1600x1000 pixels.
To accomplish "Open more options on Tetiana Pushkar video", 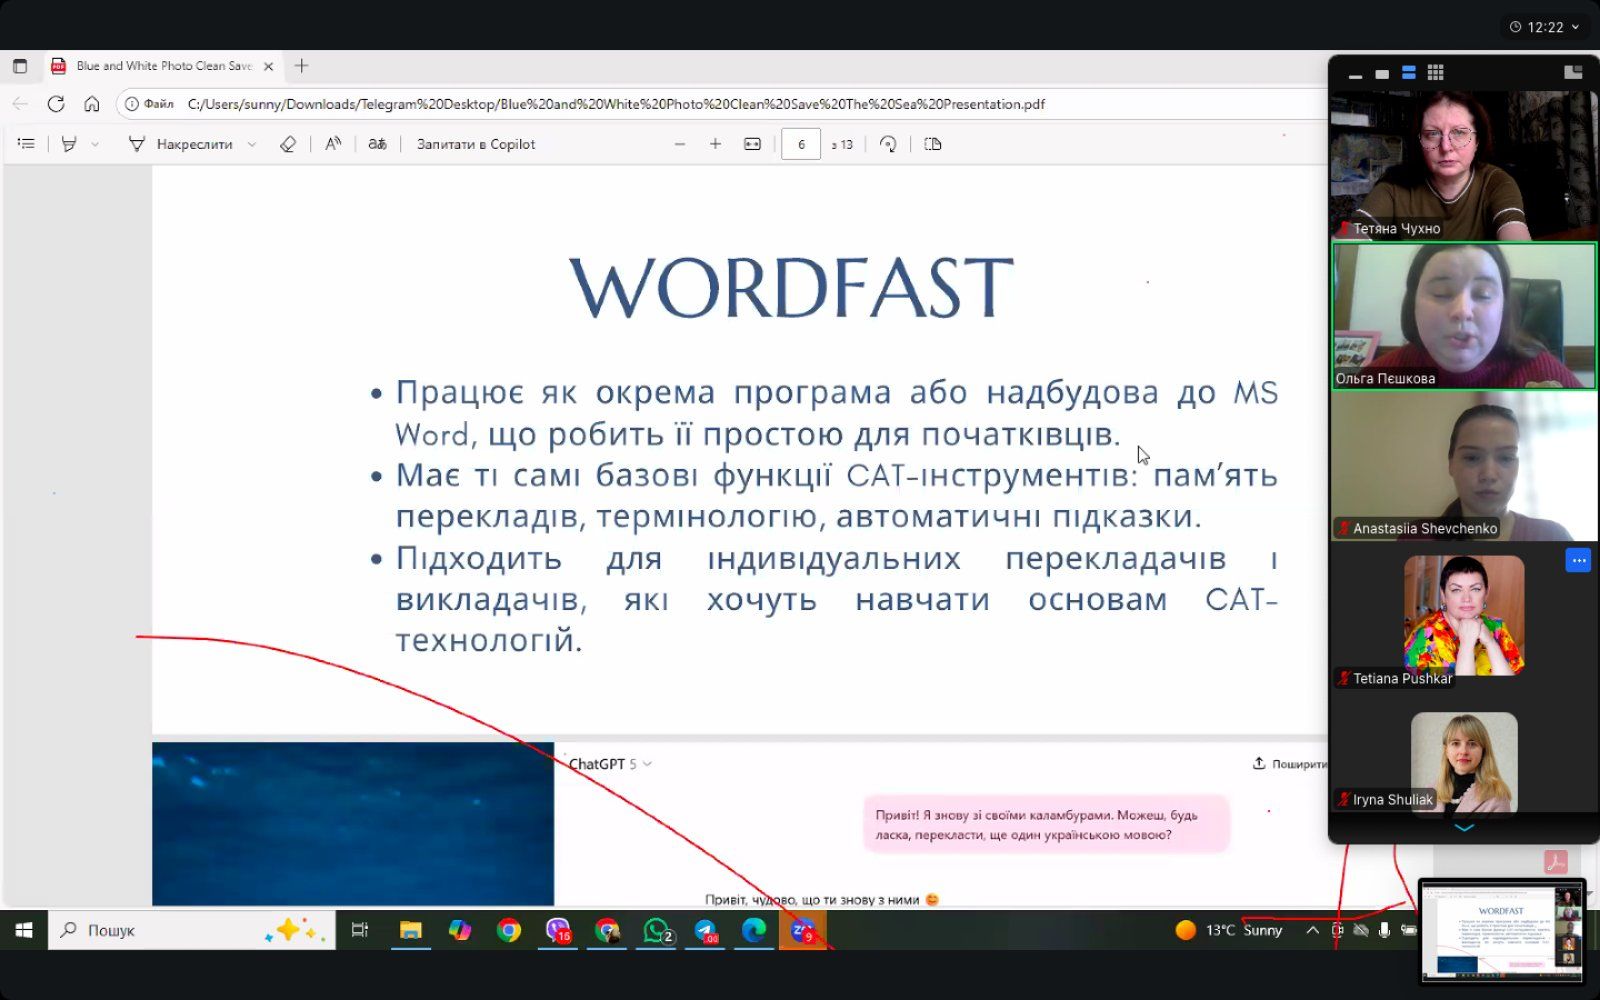I will (1578, 560).
